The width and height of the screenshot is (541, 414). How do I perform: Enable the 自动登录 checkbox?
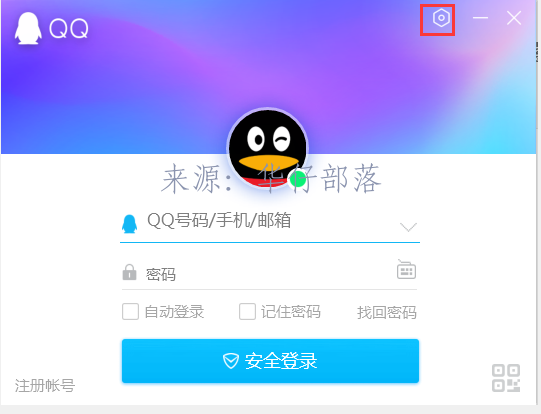[x=130, y=312]
